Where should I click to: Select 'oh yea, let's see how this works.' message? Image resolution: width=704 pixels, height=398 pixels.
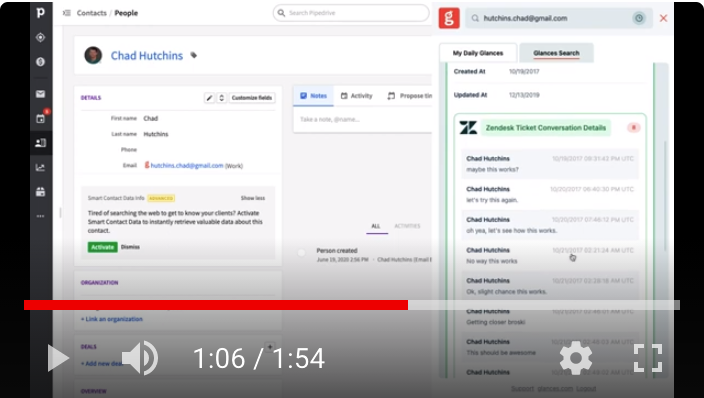550,225
